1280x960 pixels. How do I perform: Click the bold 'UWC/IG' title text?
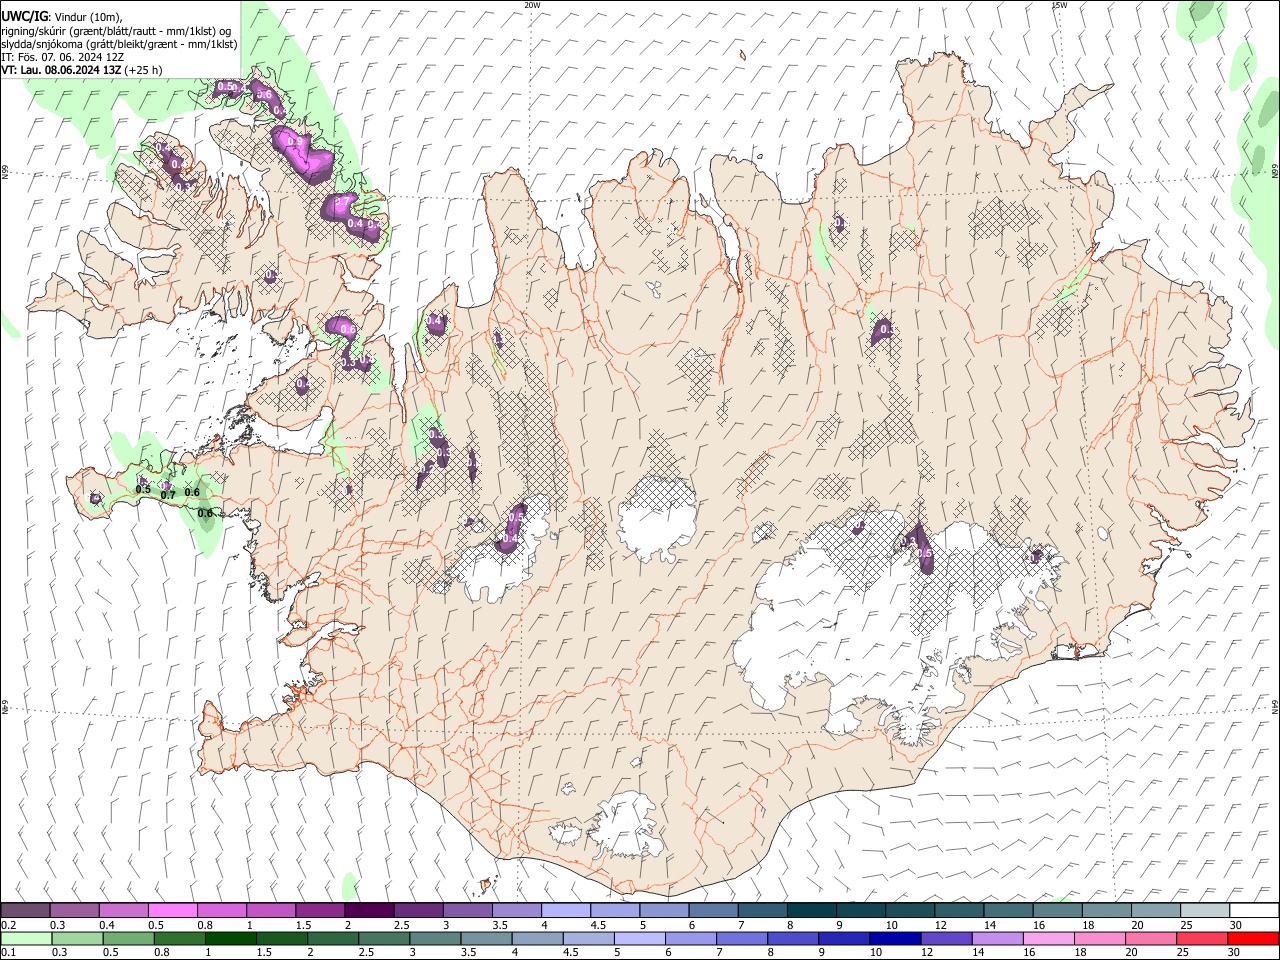(x=24, y=16)
